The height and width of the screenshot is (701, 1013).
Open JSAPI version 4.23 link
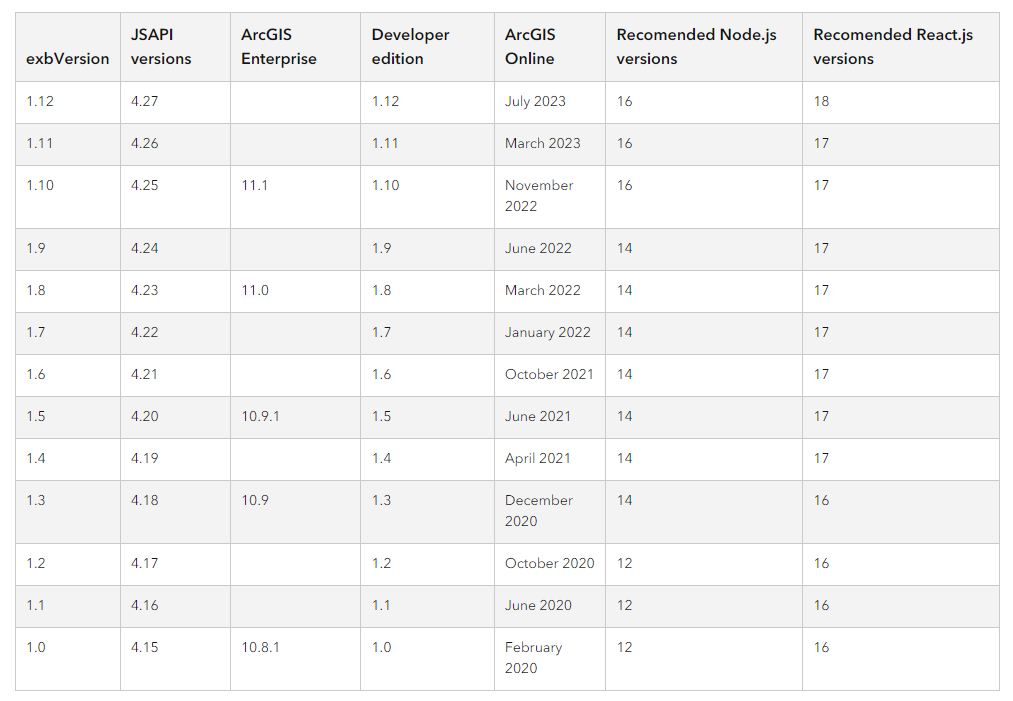coord(144,290)
